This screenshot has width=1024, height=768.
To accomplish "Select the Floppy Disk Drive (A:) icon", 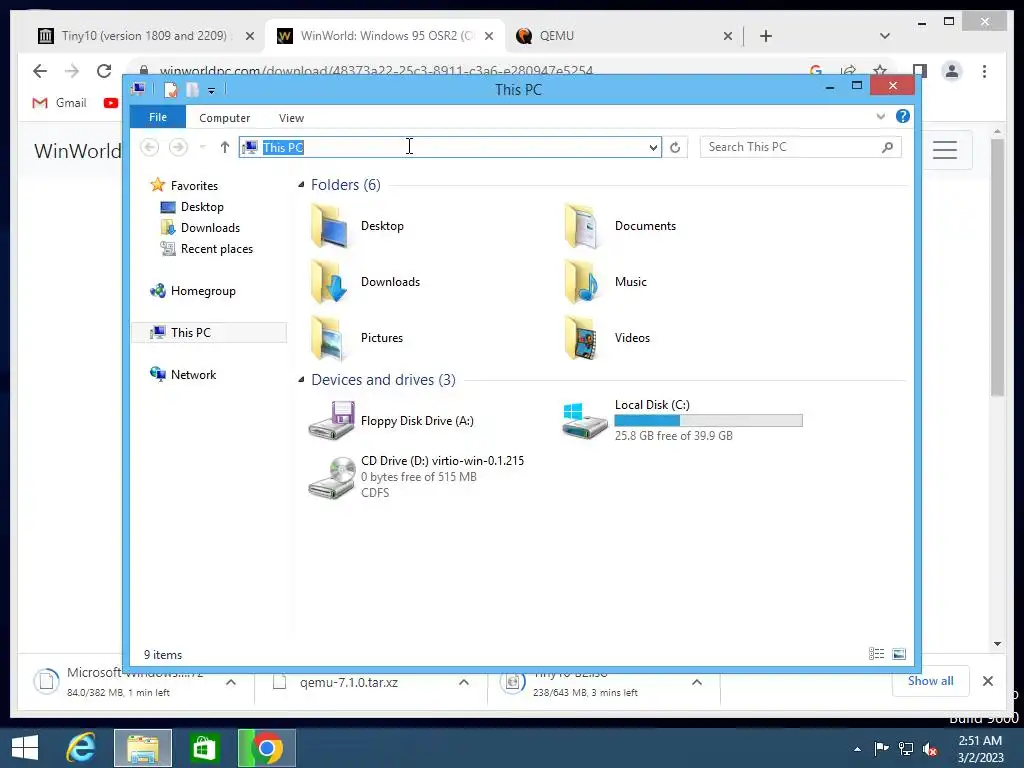I will click(x=332, y=421).
